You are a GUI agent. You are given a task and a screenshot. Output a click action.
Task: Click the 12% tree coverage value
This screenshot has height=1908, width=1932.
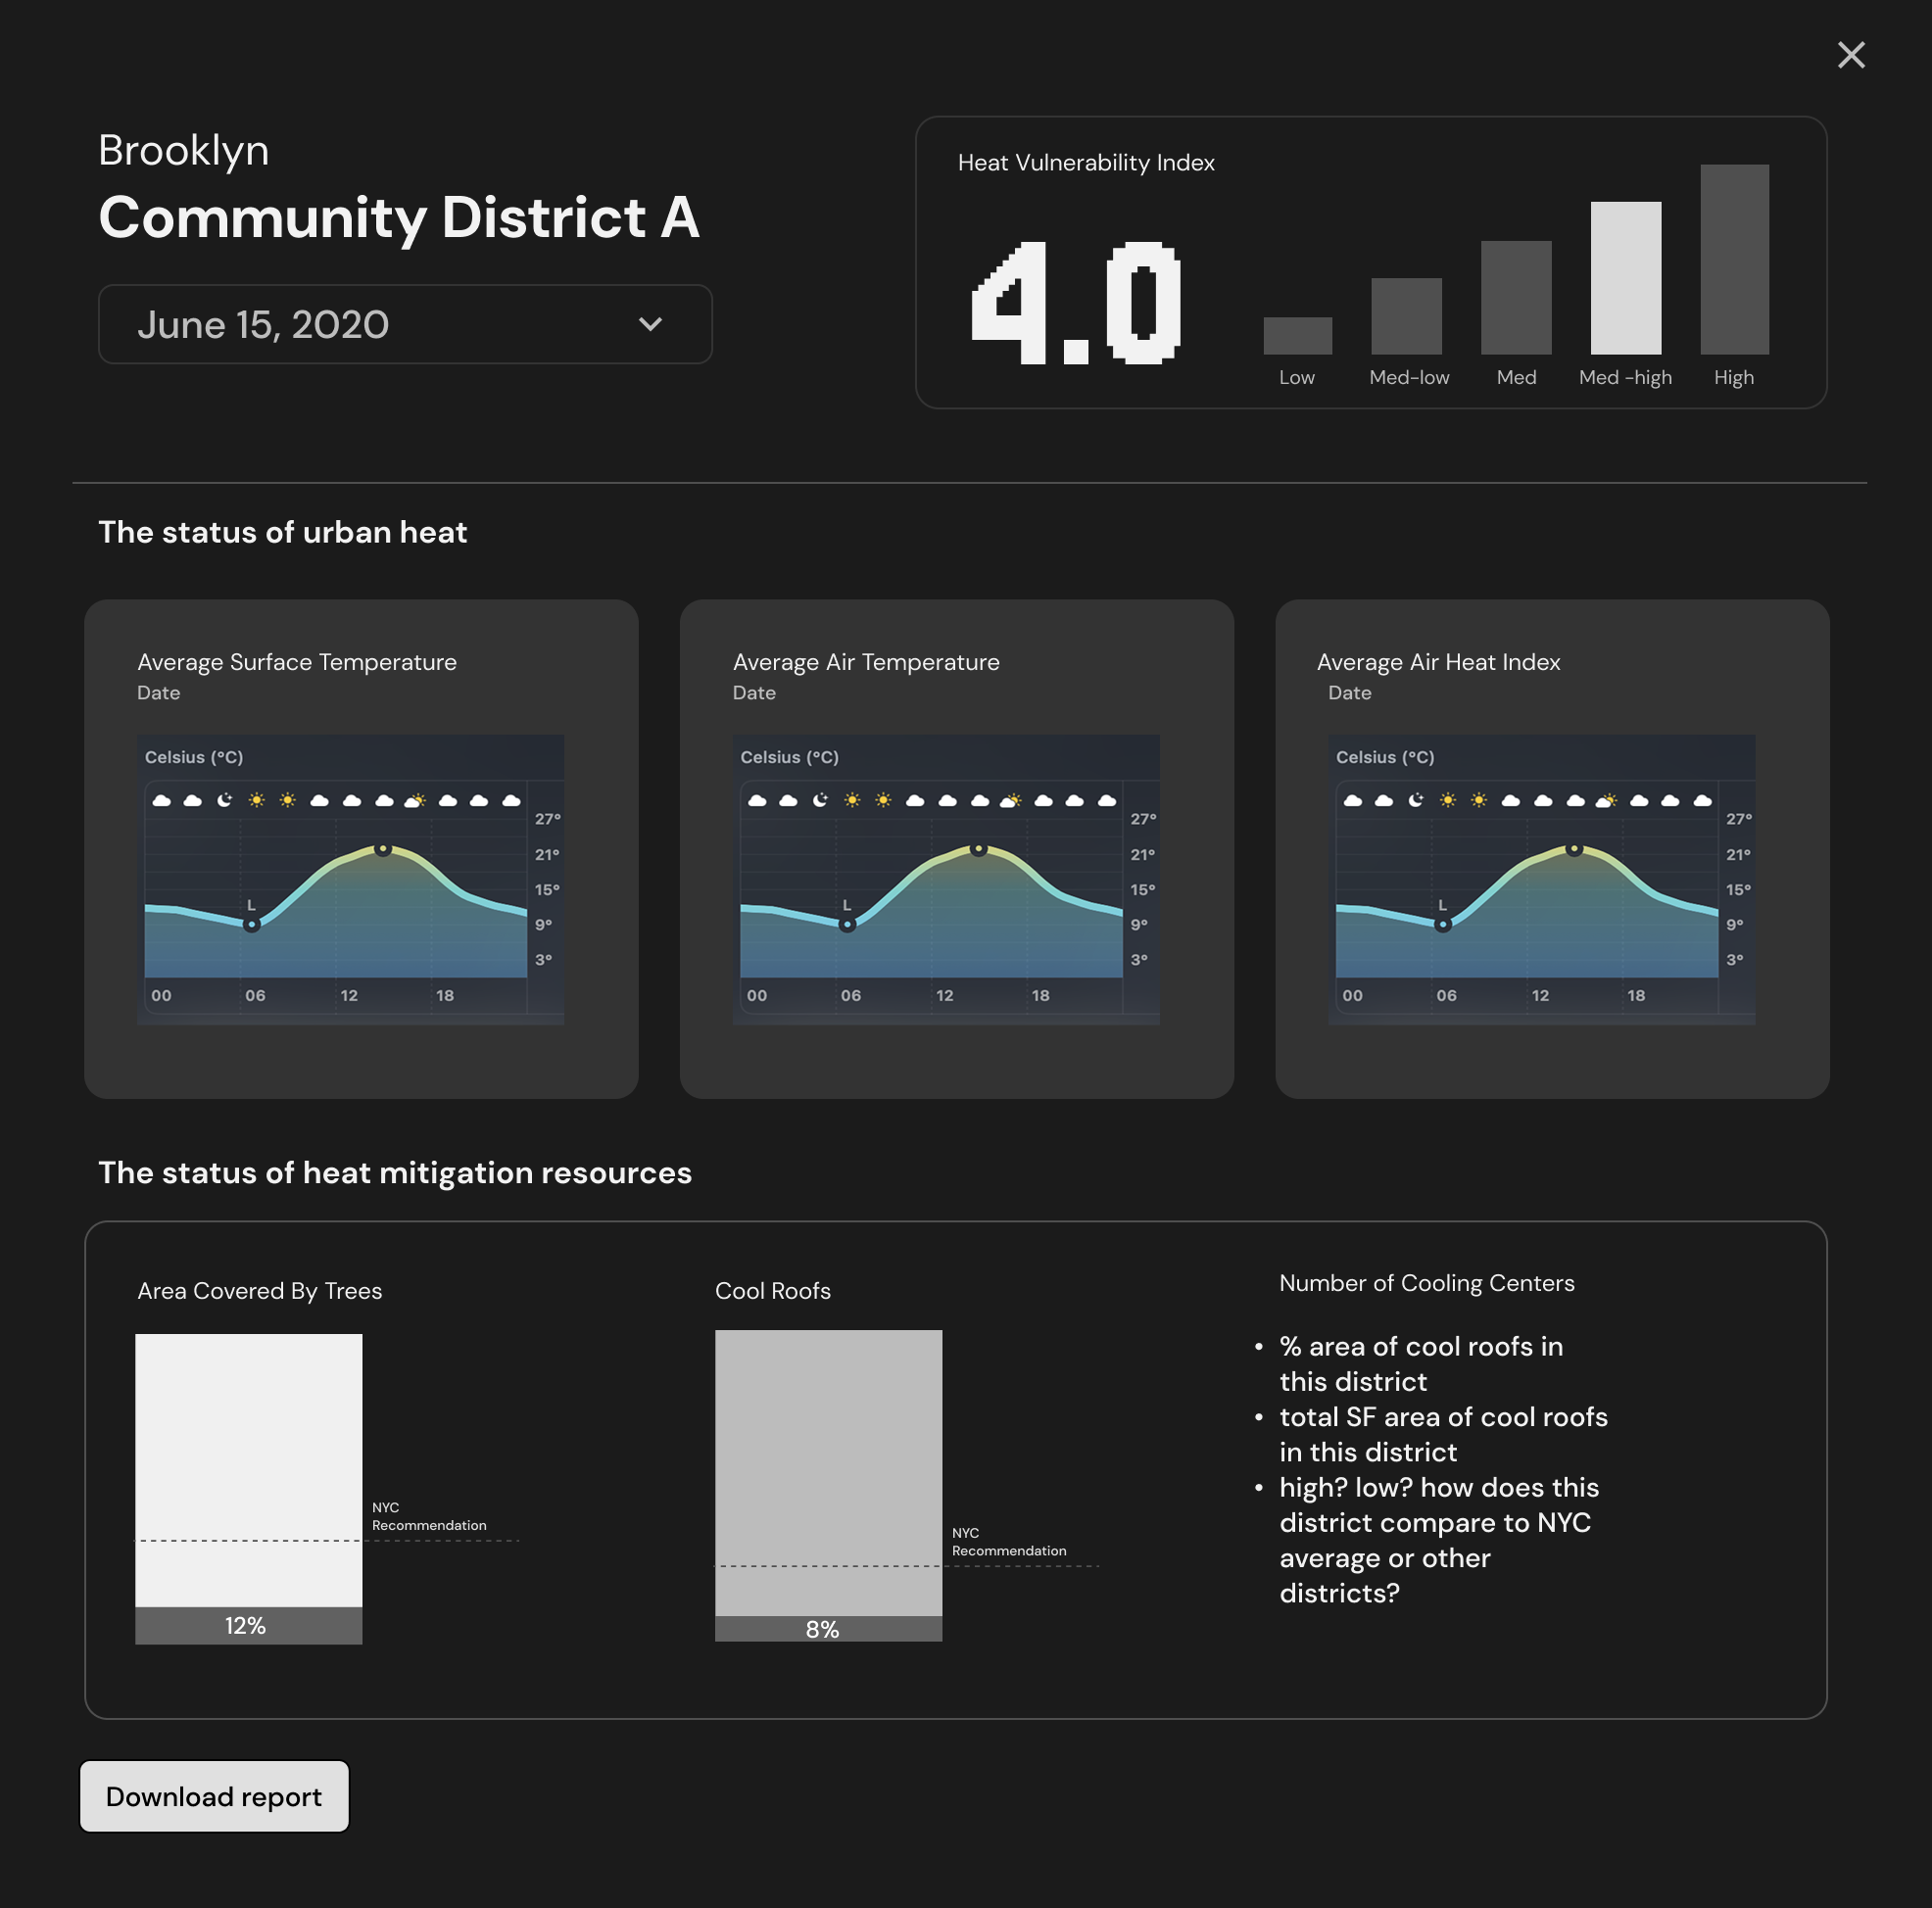[245, 1626]
